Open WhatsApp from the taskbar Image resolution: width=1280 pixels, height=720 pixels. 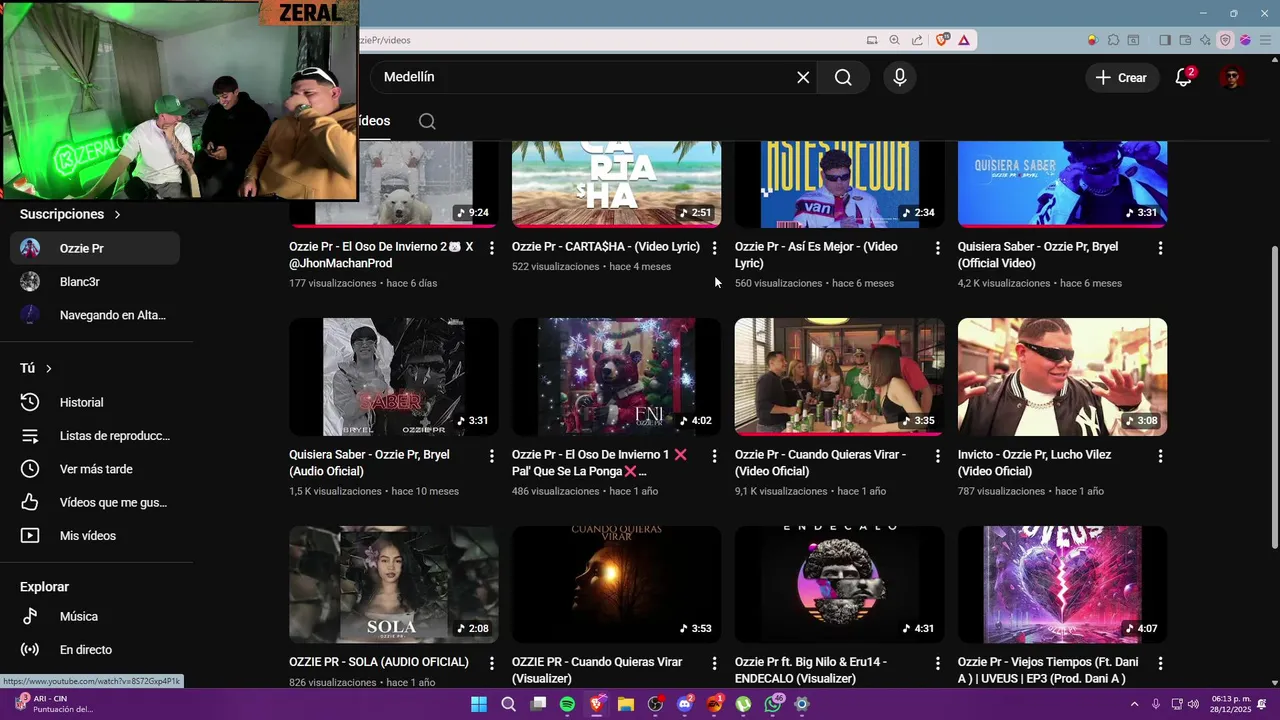[773, 704]
